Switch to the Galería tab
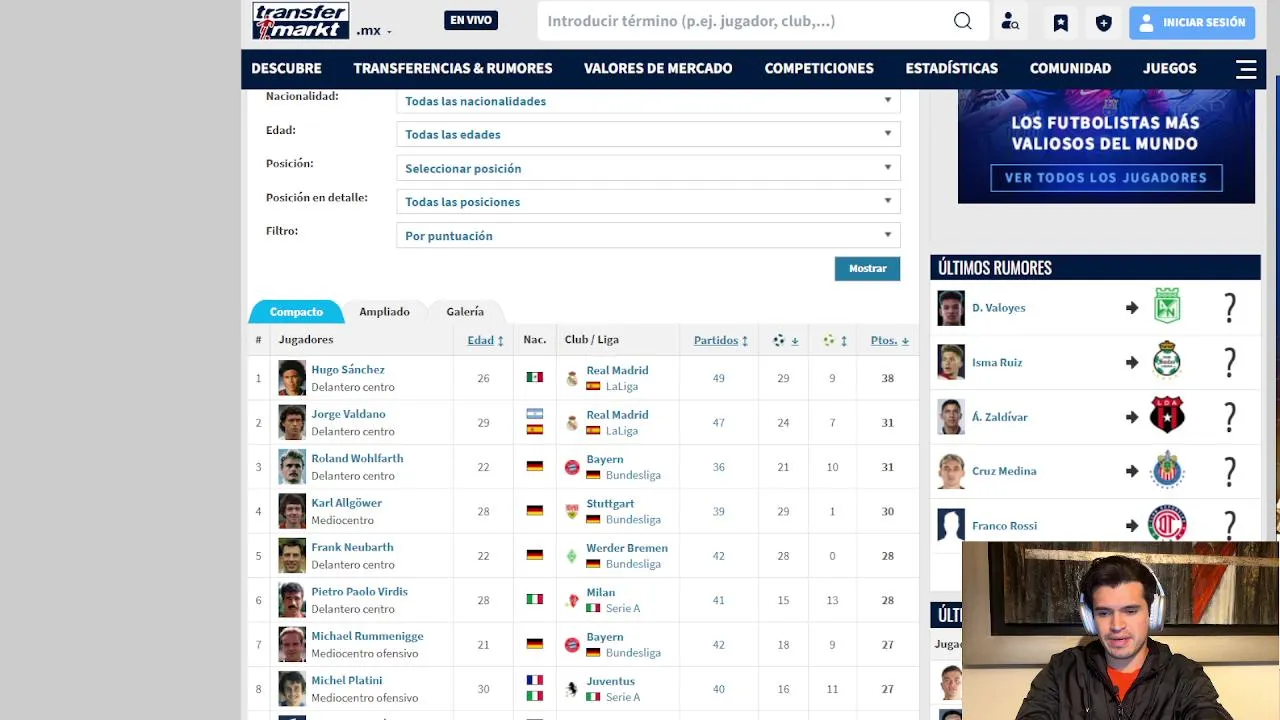This screenshot has width=1280, height=720. coord(465,312)
